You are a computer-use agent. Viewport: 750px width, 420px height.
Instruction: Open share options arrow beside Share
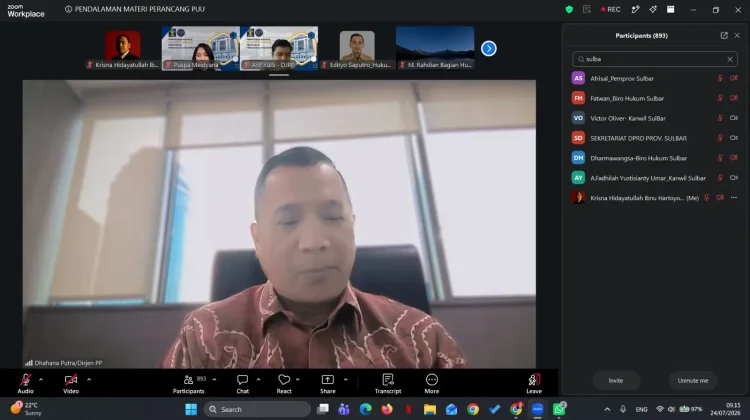point(345,379)
